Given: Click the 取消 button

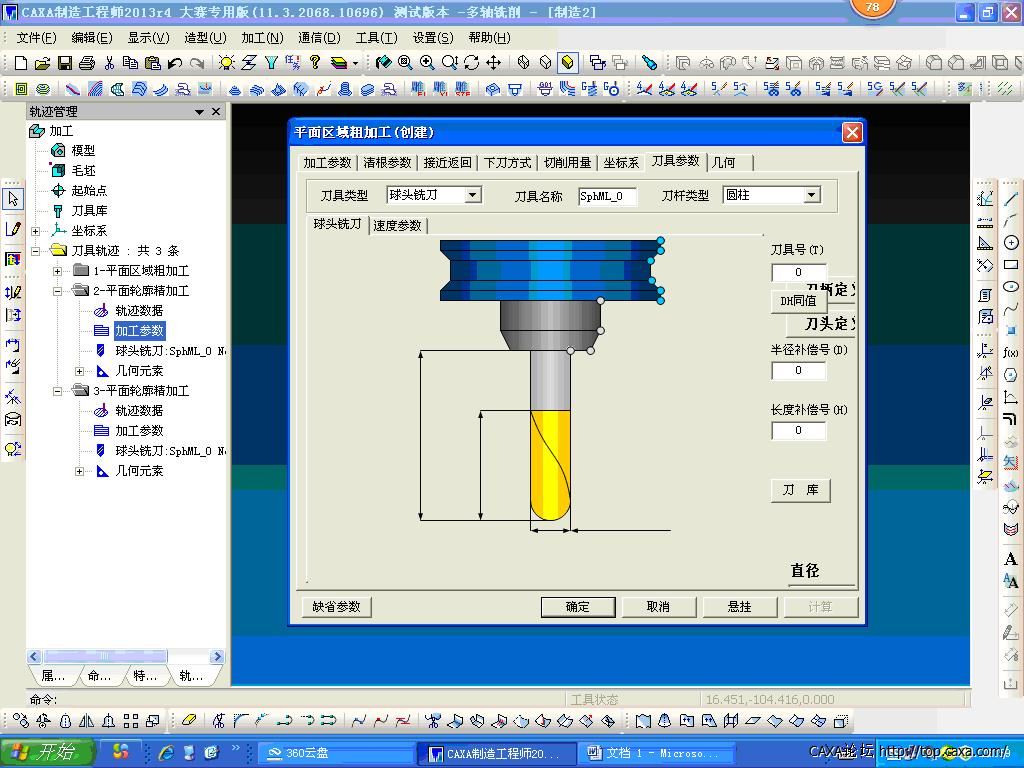Looking at the screenshot, I should (x=658, y=607).
